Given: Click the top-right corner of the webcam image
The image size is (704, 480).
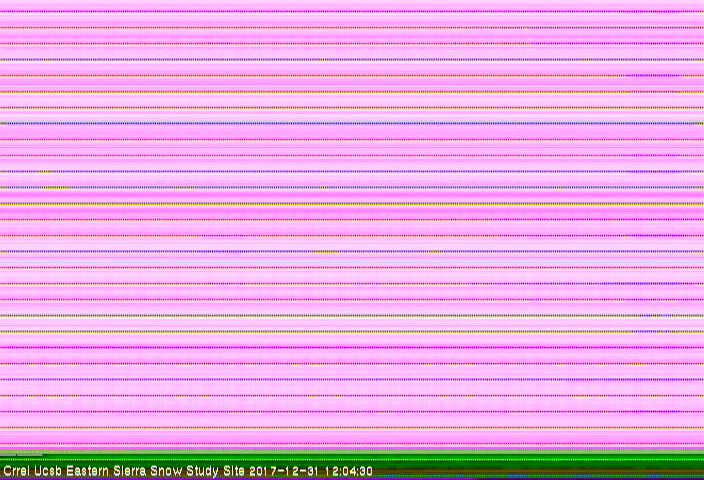Looking at the screenshot, I should pos(700,3).
